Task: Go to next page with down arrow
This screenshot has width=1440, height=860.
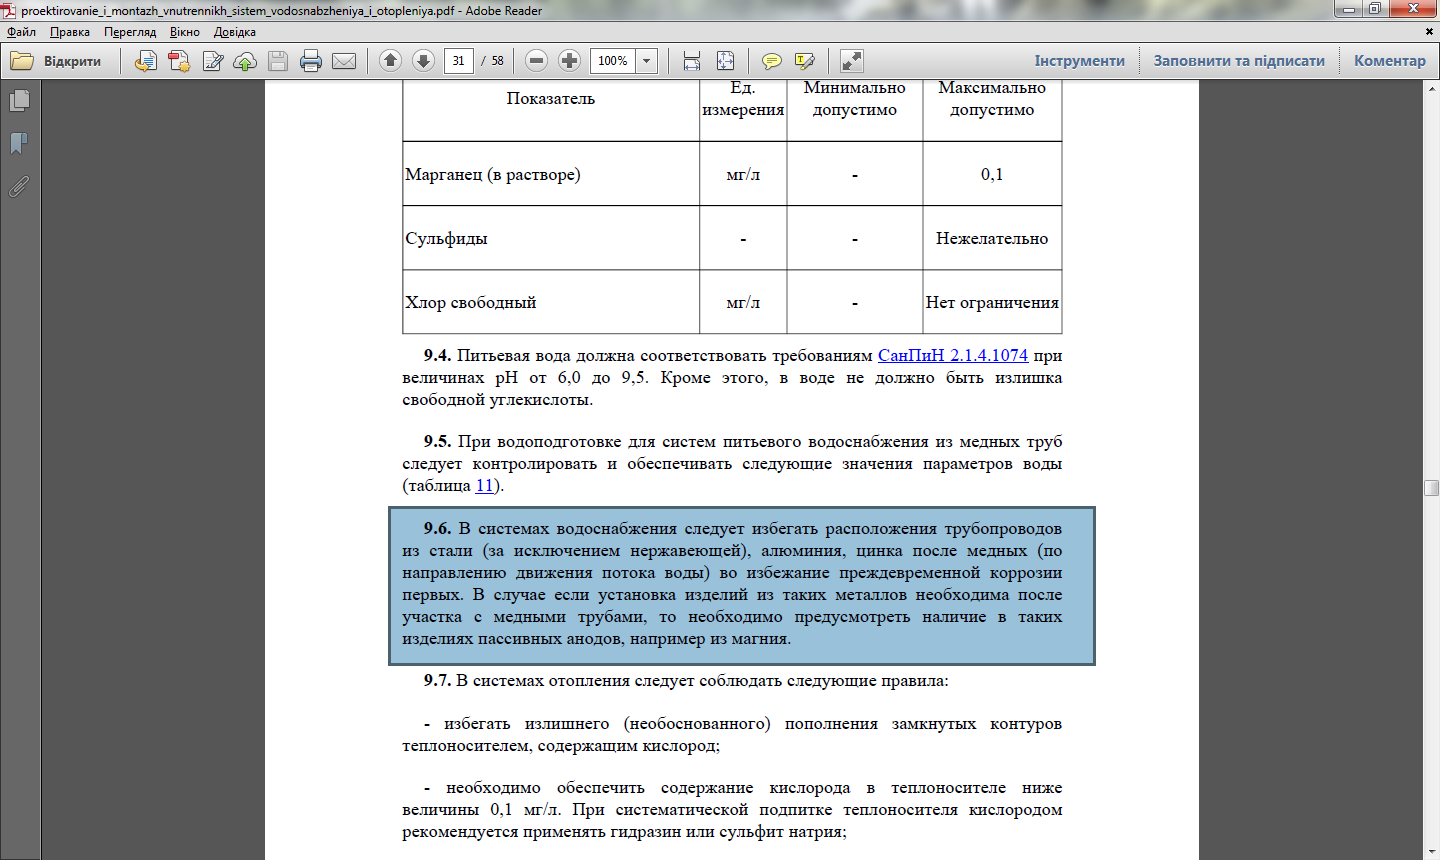Action: [423, 61]
